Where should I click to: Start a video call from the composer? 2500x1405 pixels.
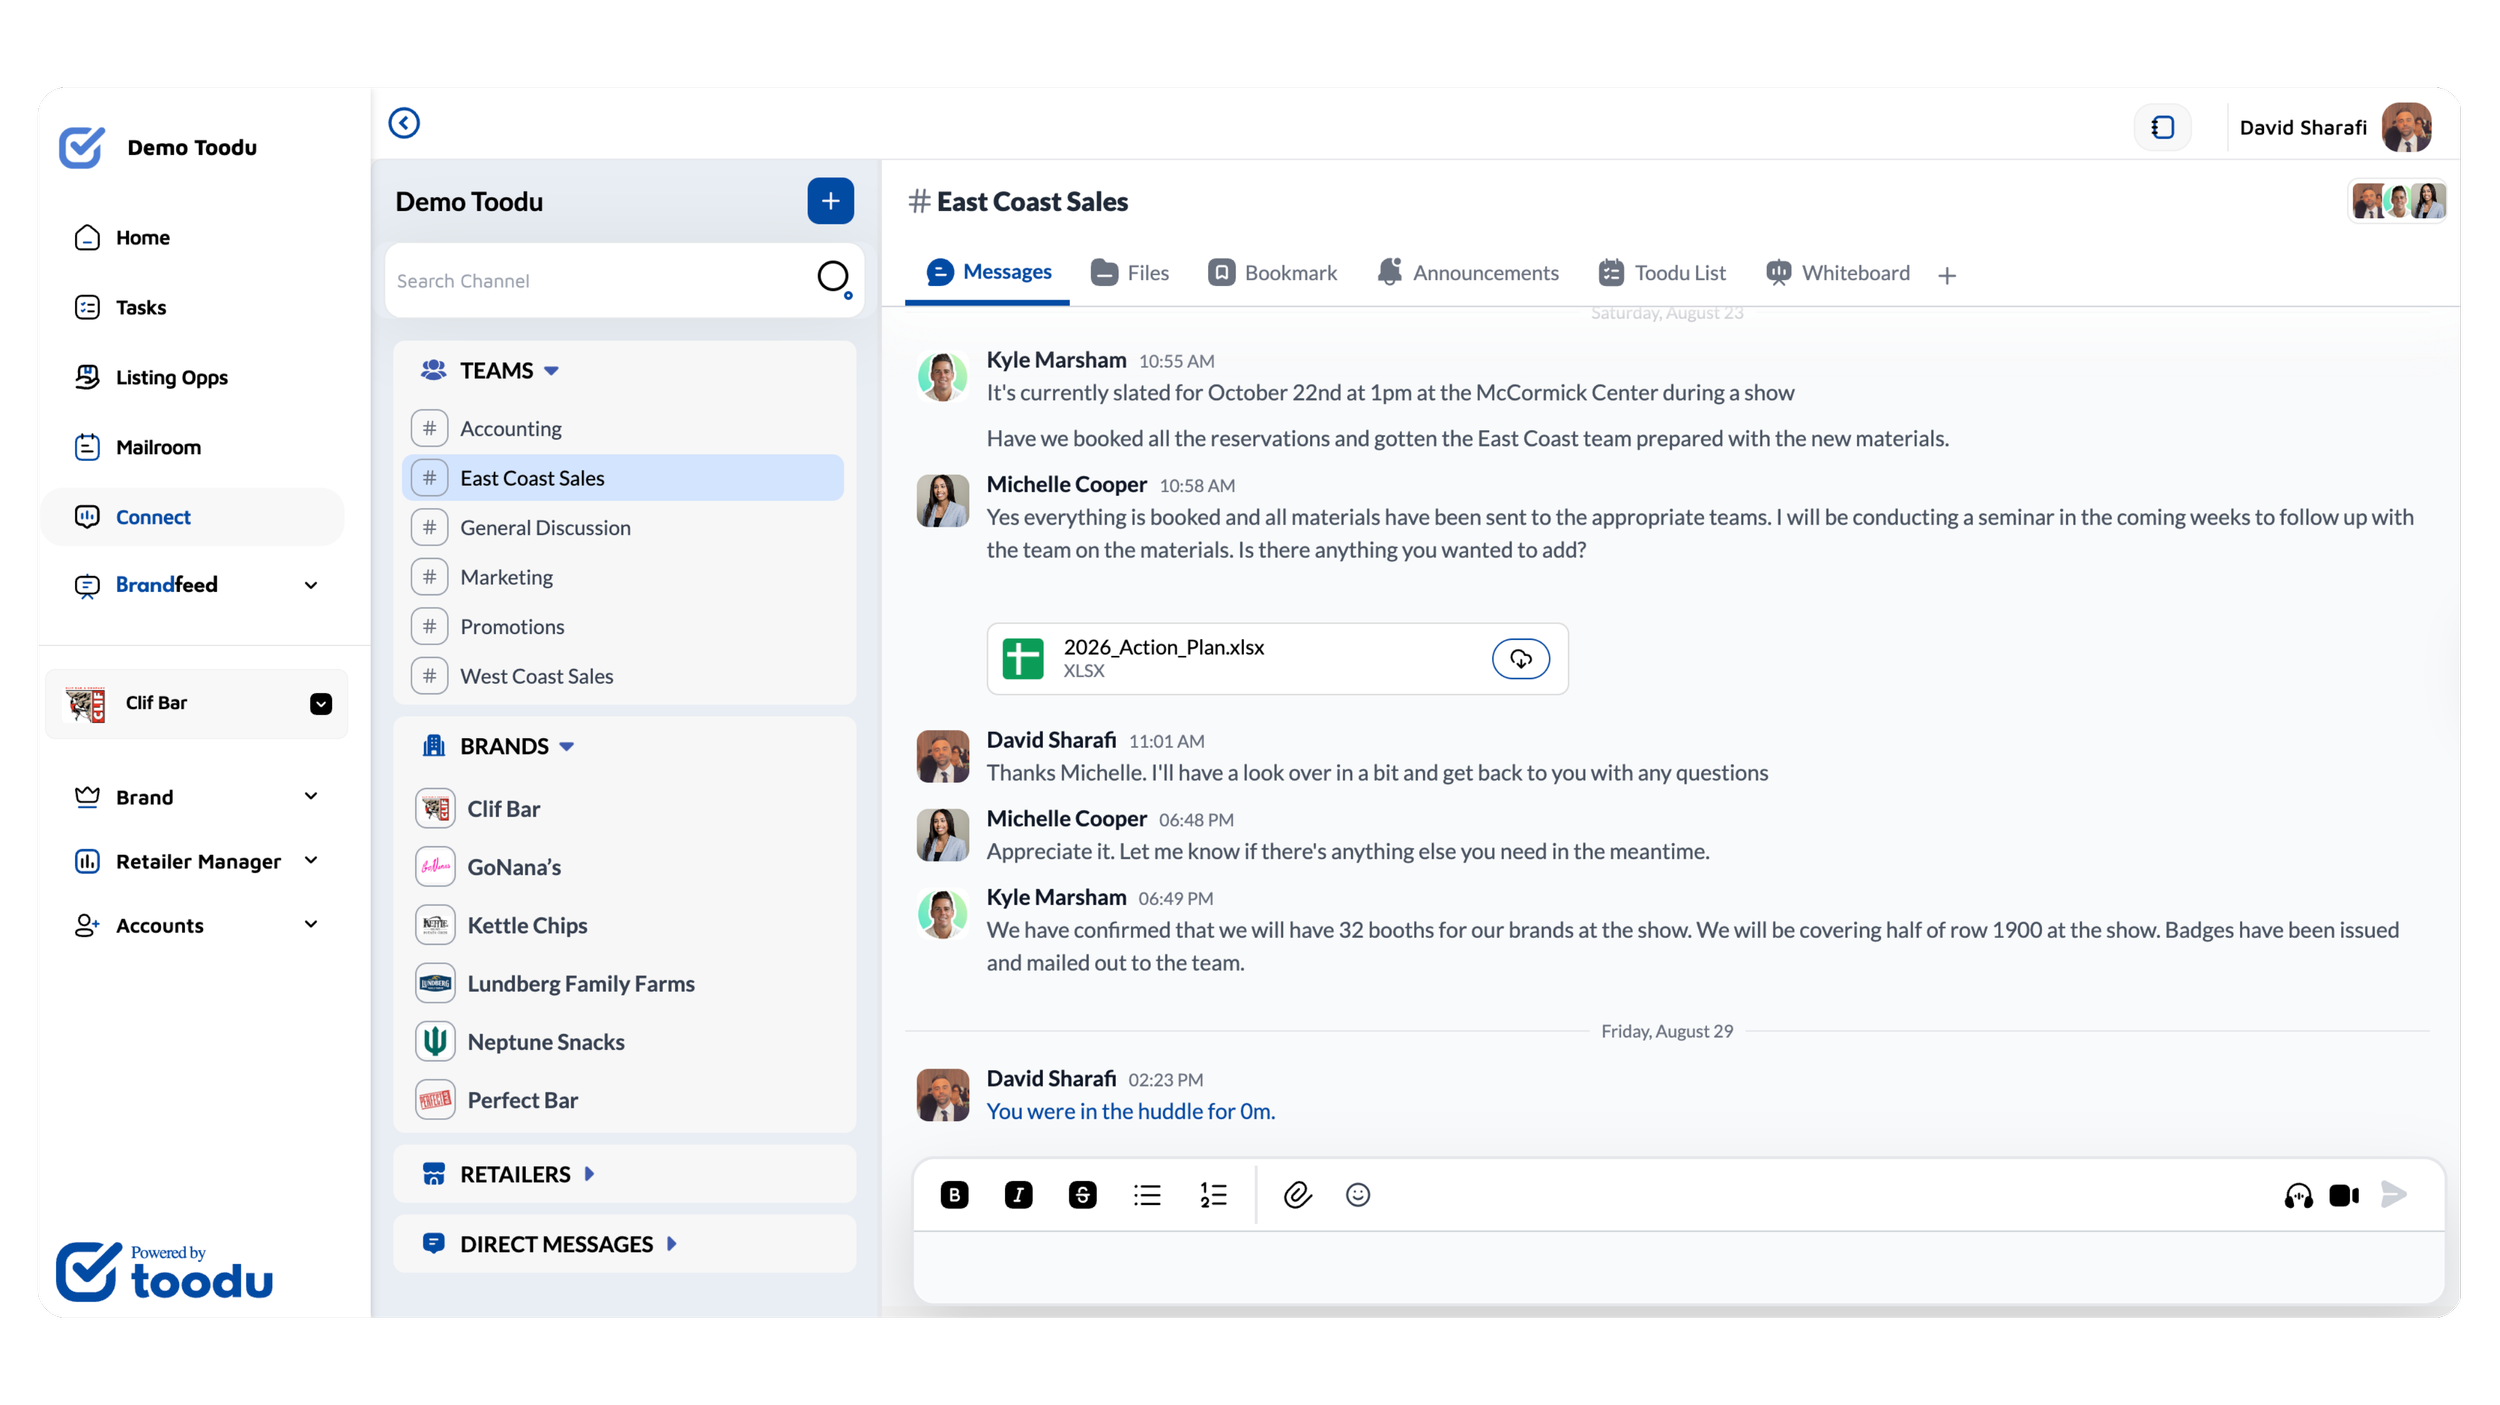[2343, 1194]
